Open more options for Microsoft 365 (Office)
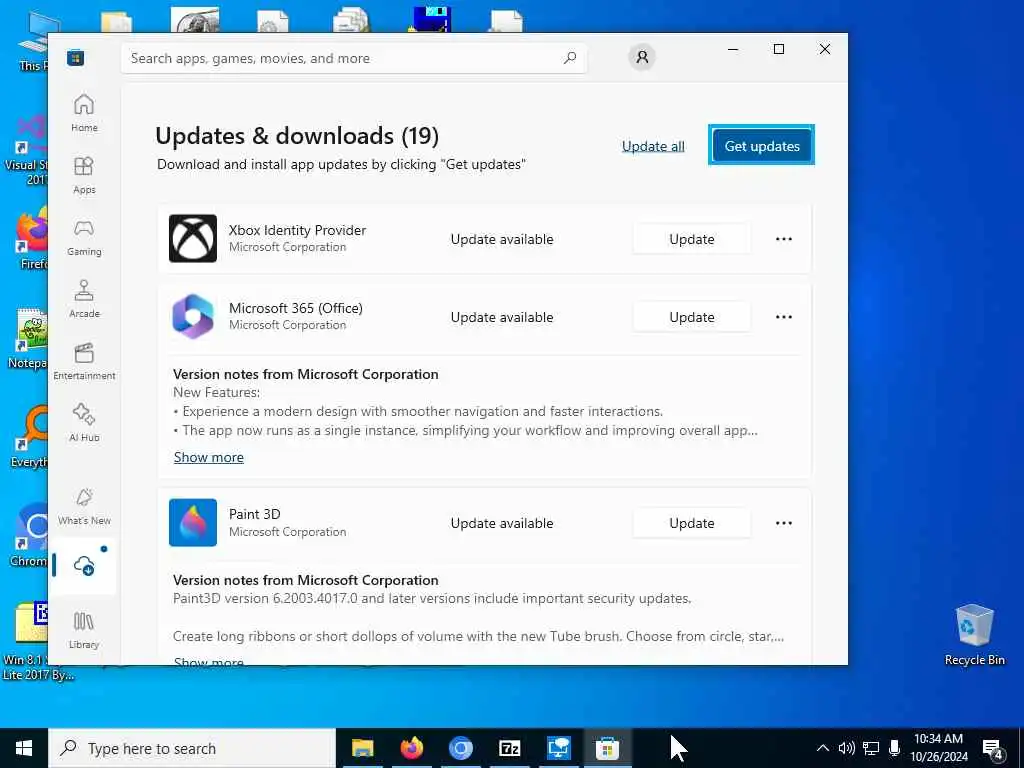 pyautogui.click(x=784, y=317)
